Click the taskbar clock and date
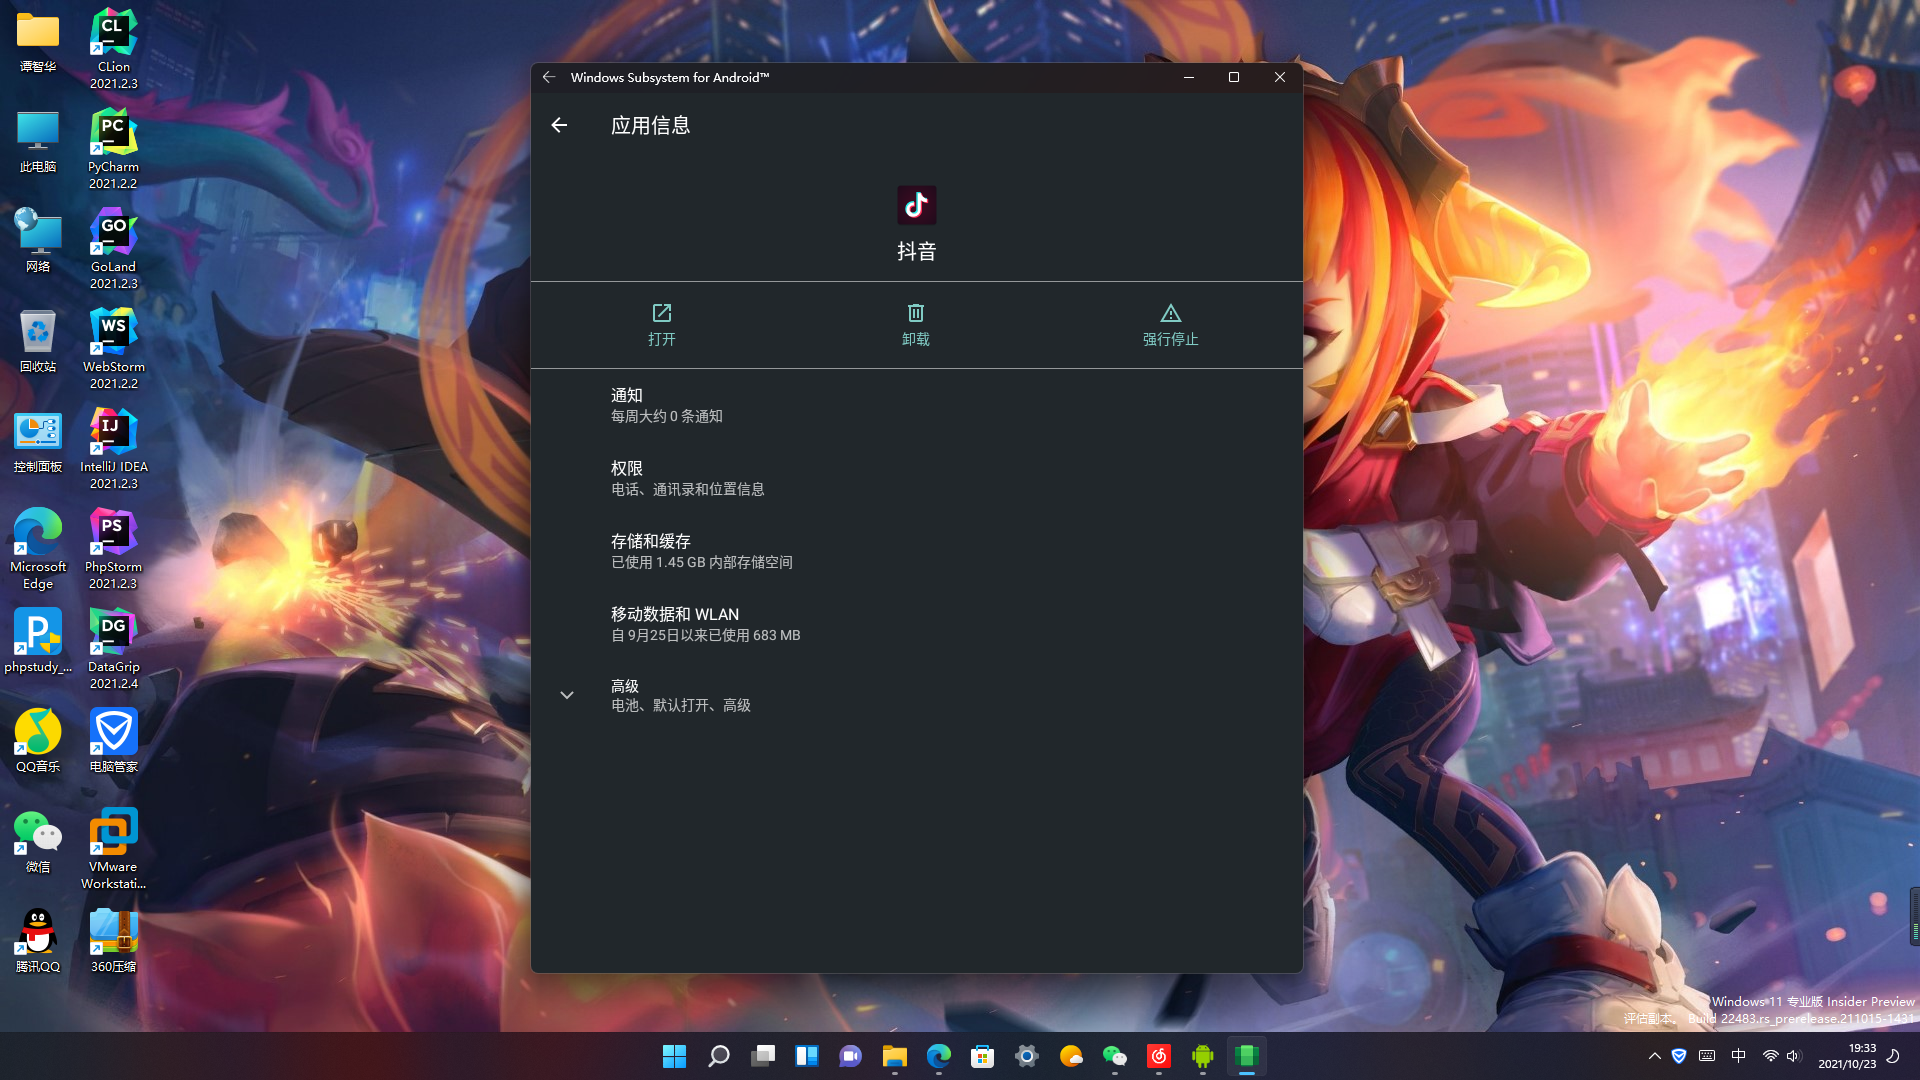This screenshot has height=1080, width=1920. [x=1846, y=1056]
